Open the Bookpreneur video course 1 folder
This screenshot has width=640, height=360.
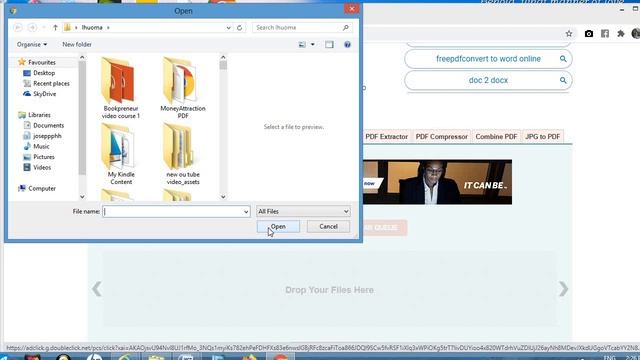click(x=121, y=88)
